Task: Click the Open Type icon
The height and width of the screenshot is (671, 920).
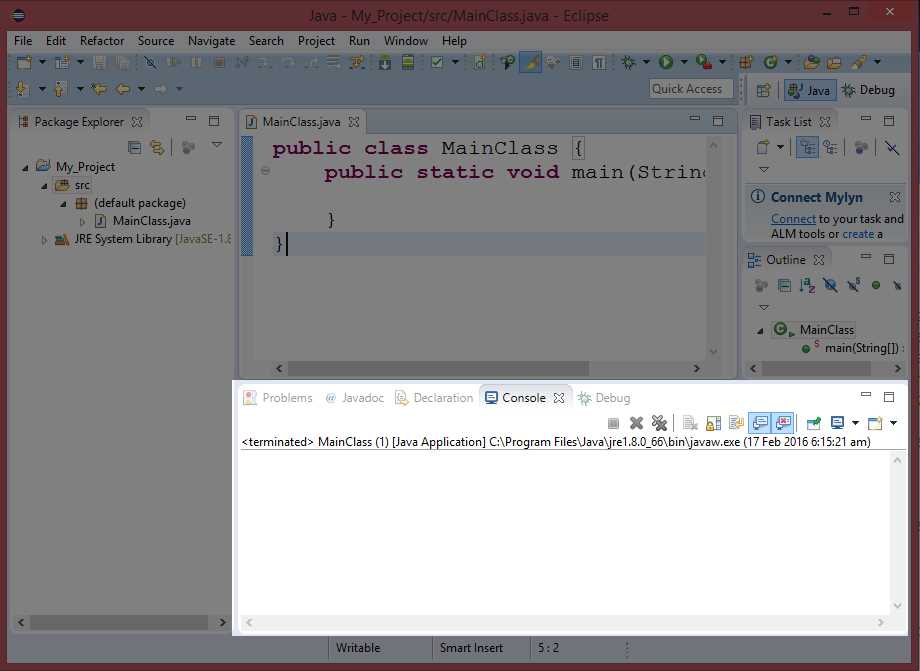Action: (x=811, y=62)
